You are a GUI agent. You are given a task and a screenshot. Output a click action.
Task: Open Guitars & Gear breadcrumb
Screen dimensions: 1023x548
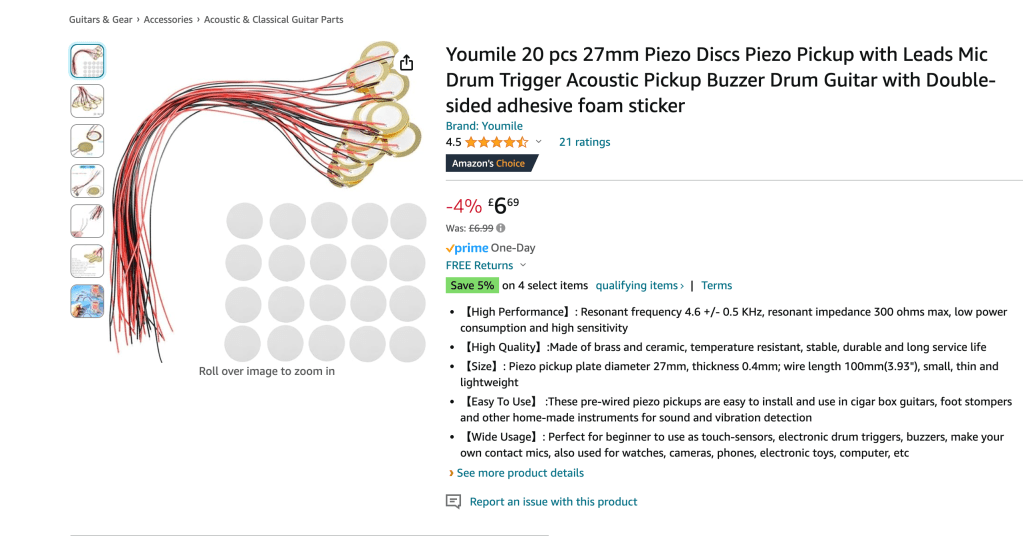(100, 20)
